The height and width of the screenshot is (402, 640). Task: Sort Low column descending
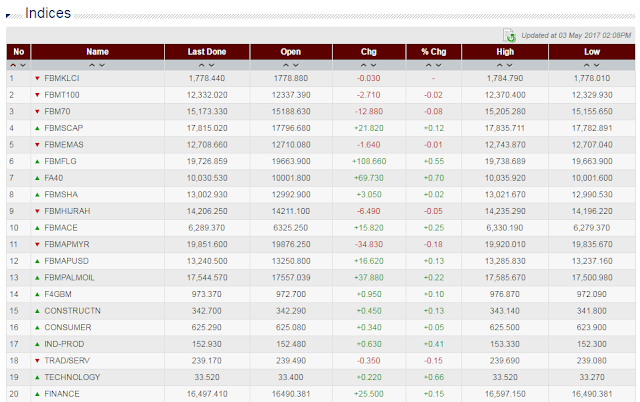pos(597,65)
